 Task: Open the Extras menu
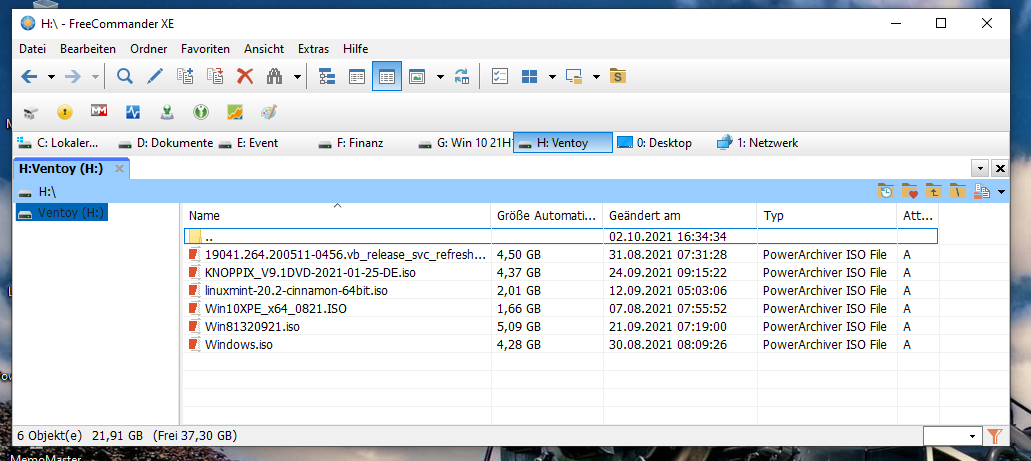[313, 49]
